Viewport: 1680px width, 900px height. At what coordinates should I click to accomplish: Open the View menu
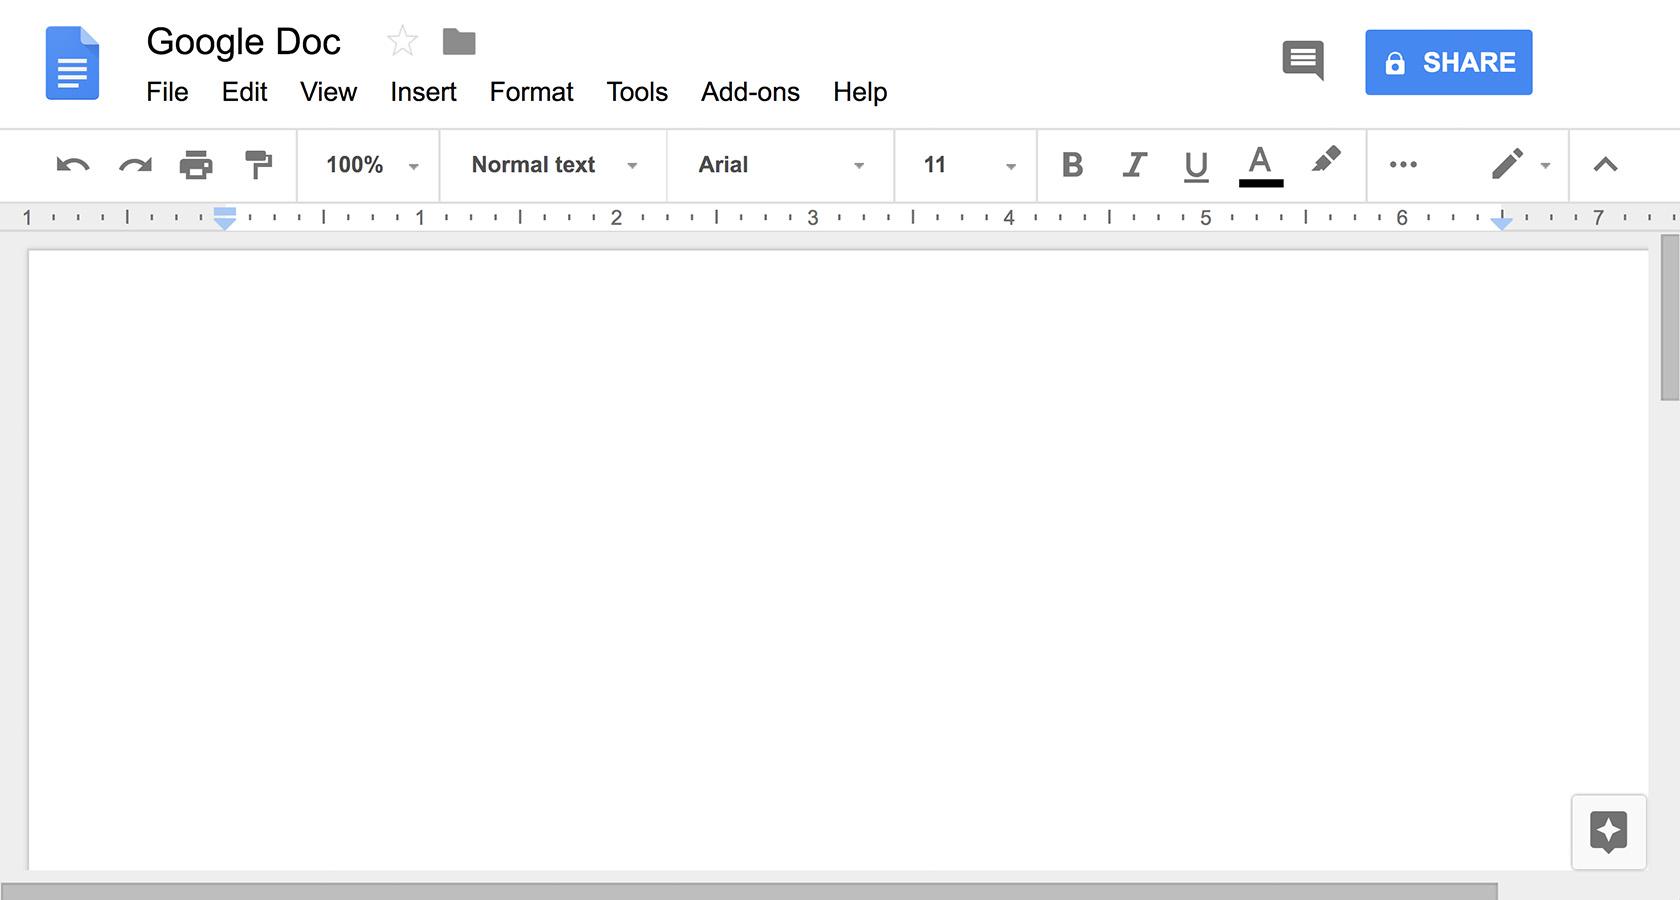(x=328, y=92)
